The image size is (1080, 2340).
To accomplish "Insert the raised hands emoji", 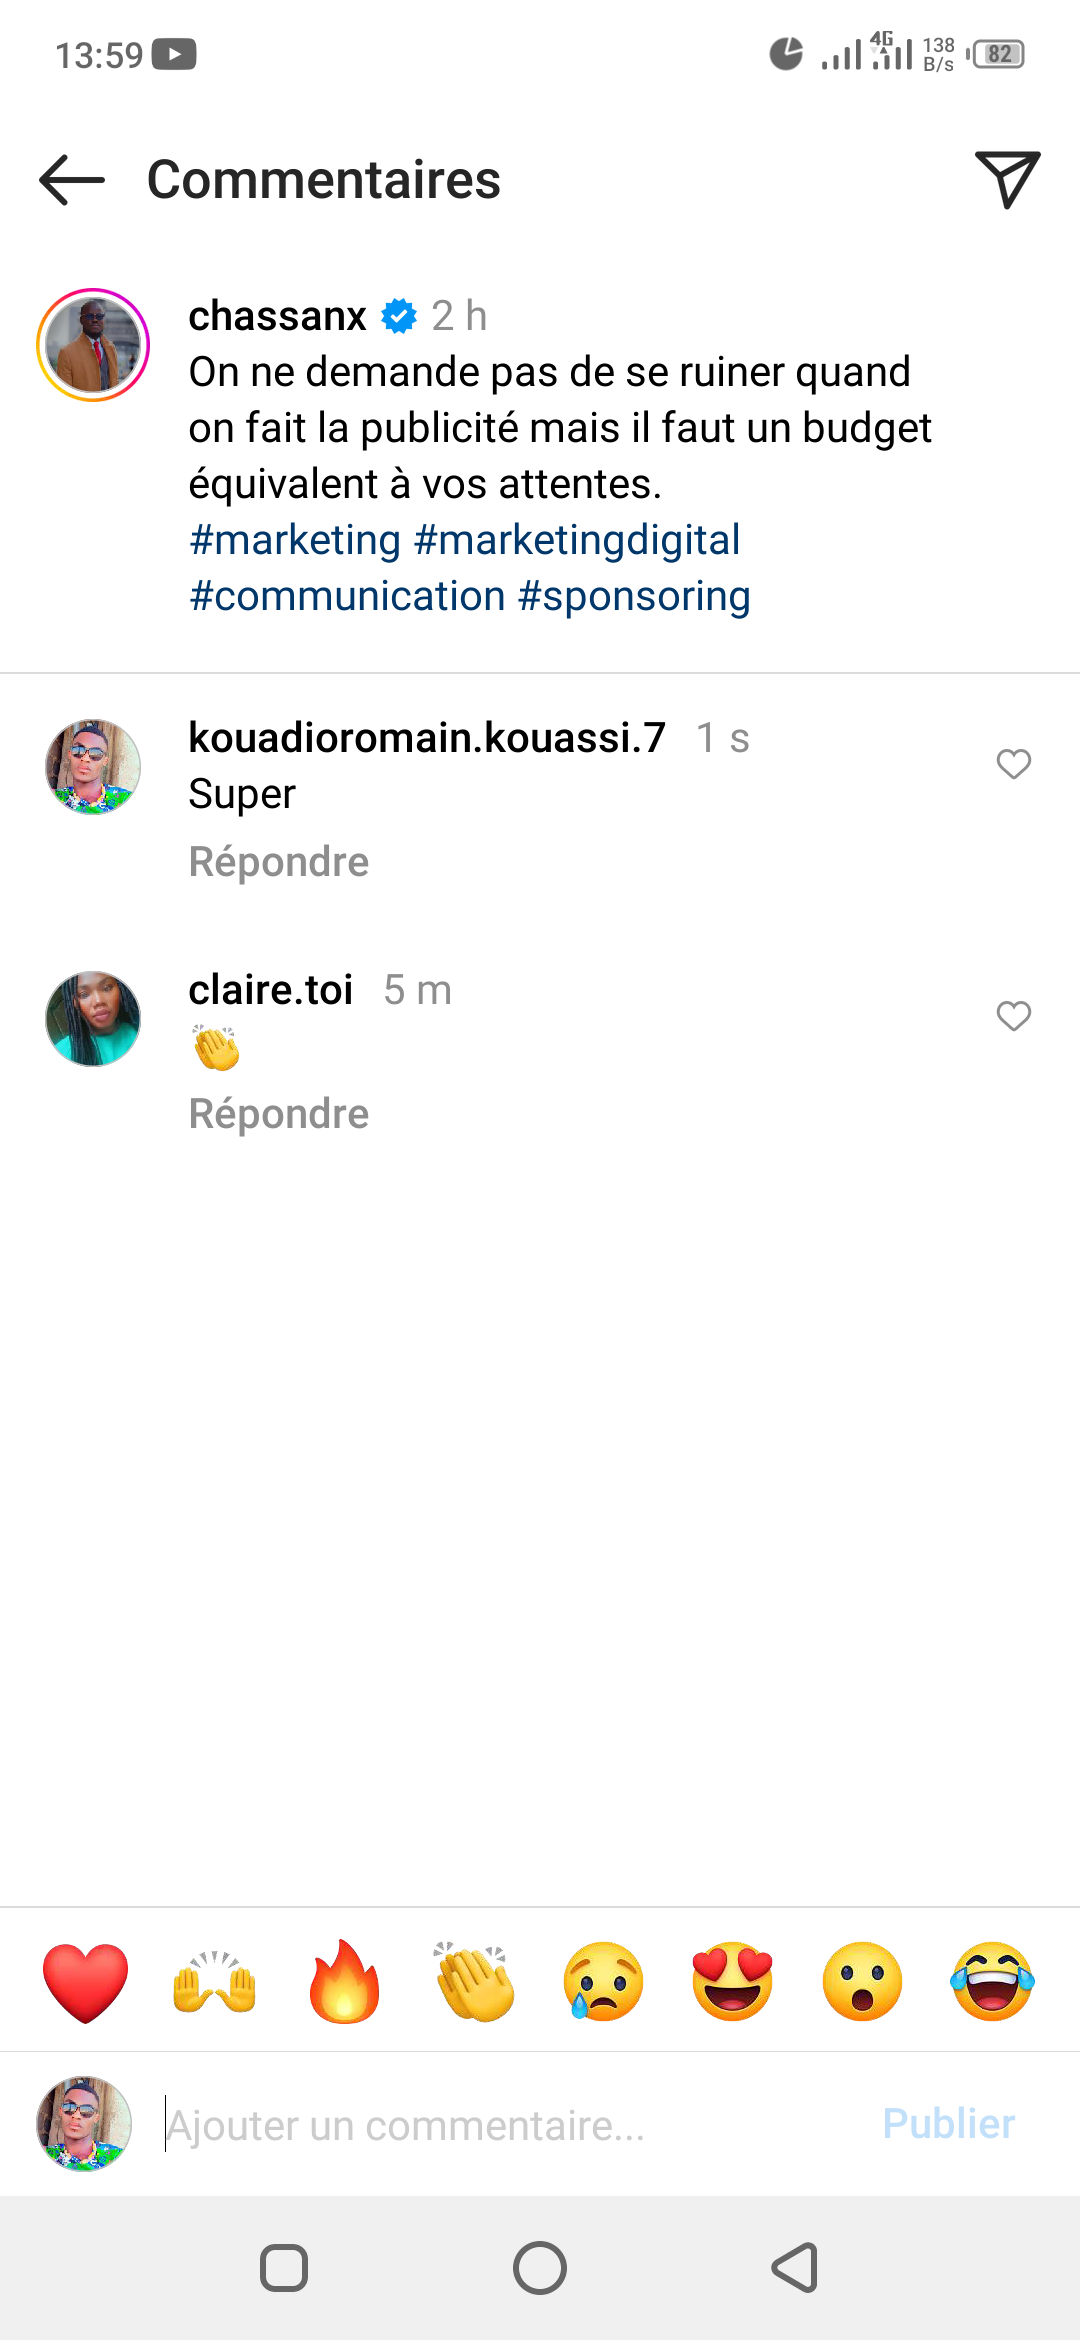I will point(215,1983).
